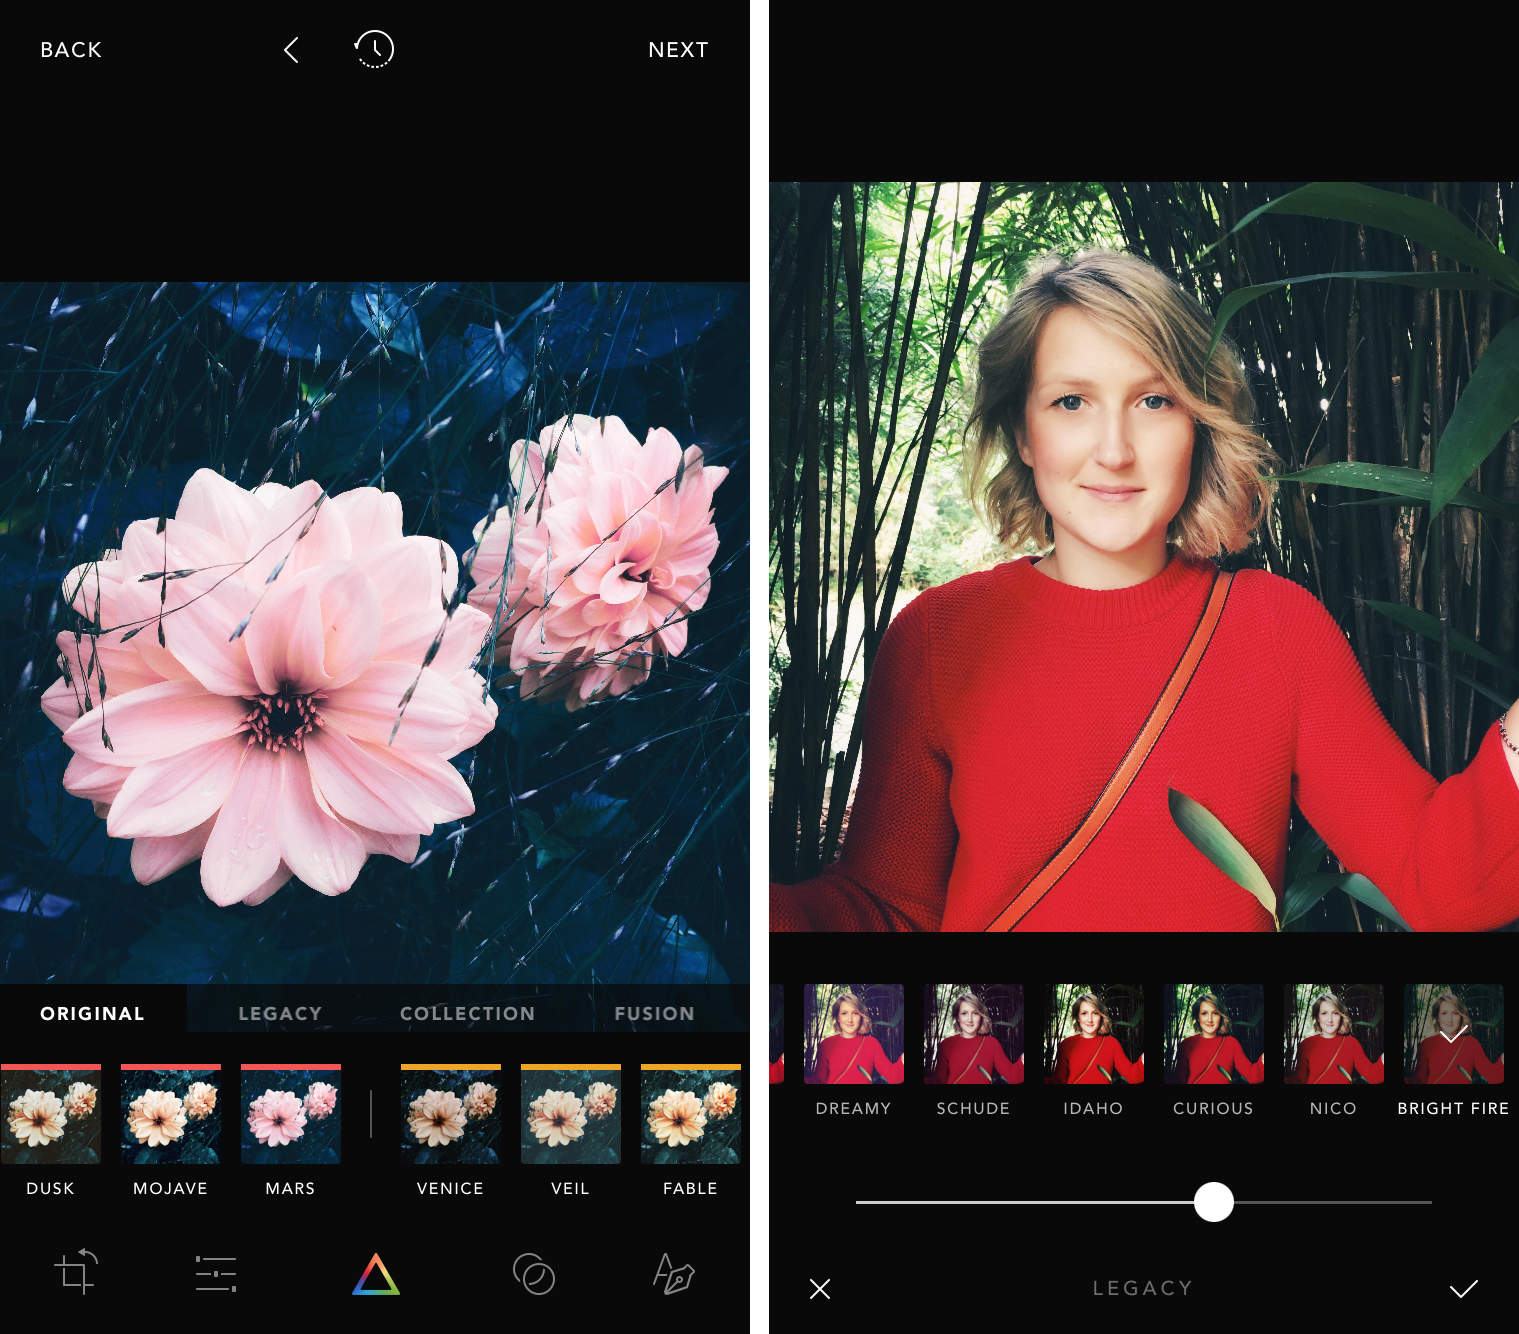
Task: Open the overlapping circles overlay tool
Action: tap(534, 1274)
